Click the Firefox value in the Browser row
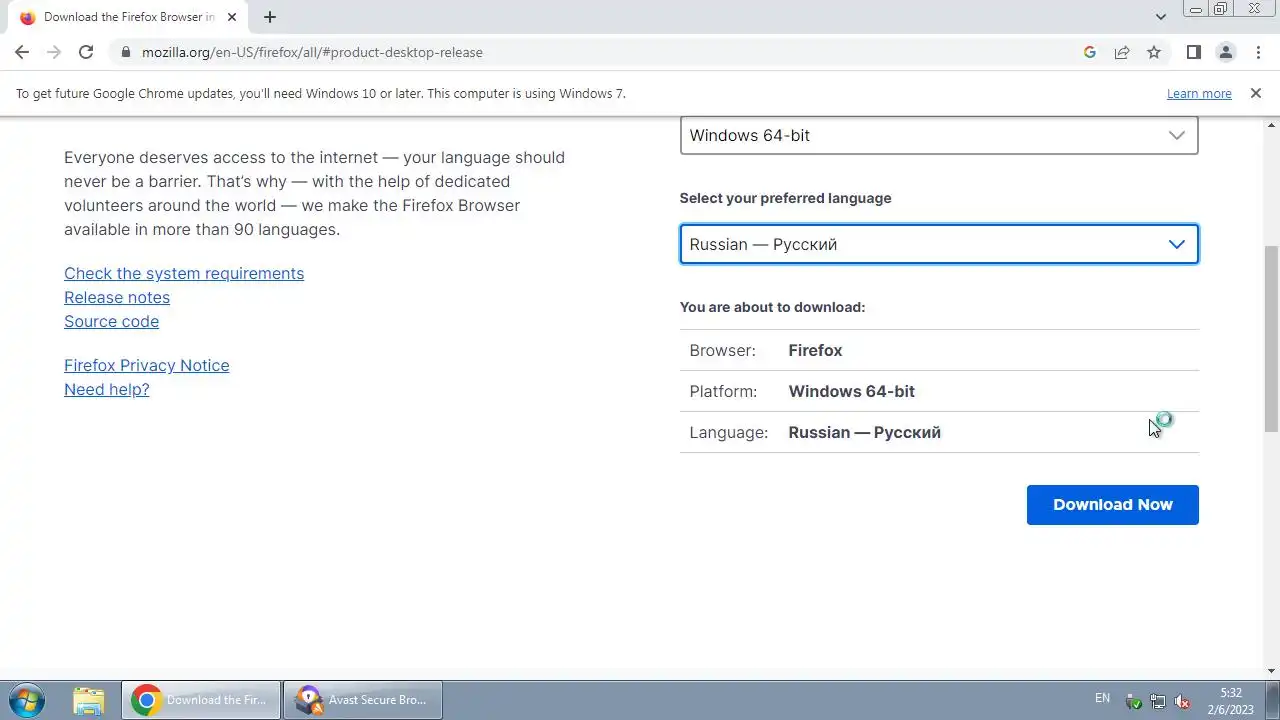The height and width of the screenshot is (720, 1280). click(815, 350)
